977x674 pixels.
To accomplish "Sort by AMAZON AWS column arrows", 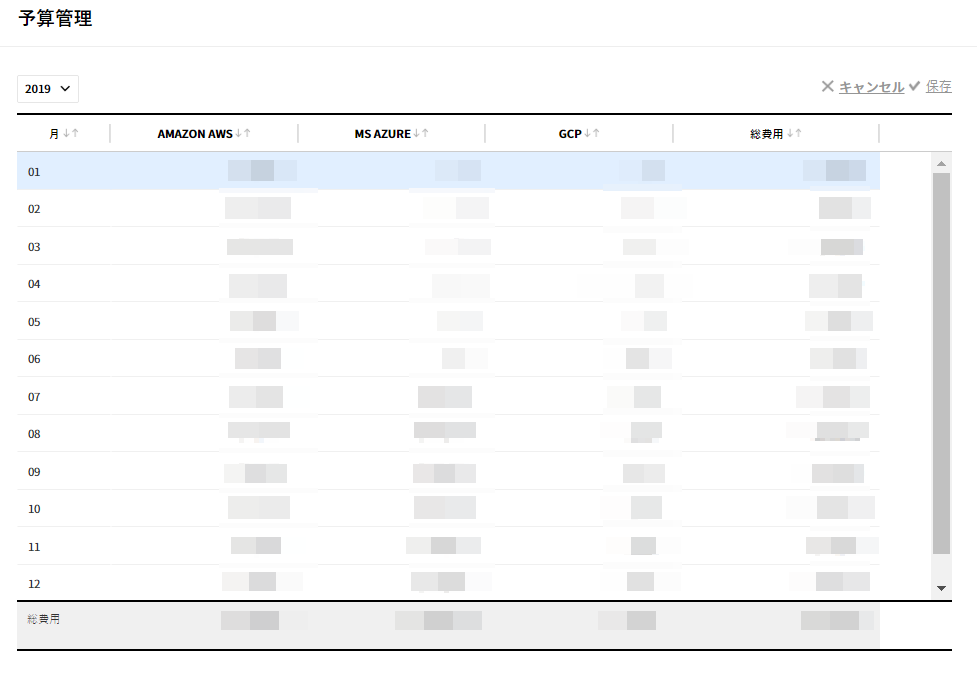I will pos(243,133).
